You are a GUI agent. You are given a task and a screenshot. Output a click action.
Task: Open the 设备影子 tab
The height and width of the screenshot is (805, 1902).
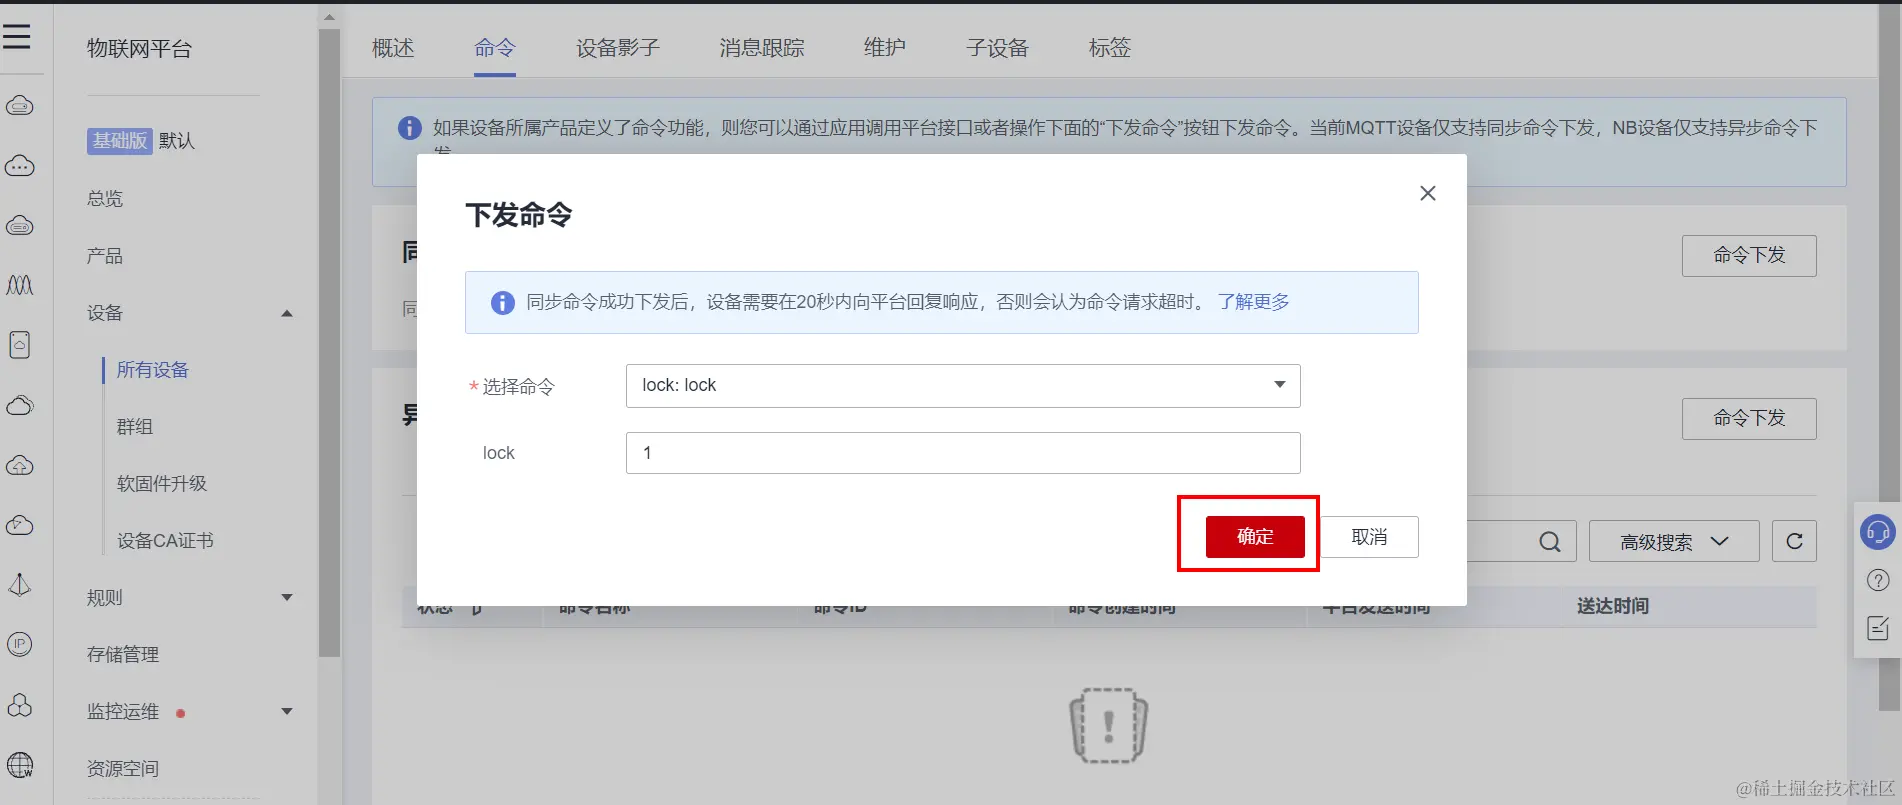pyautogui.click(x=618, y=48)
